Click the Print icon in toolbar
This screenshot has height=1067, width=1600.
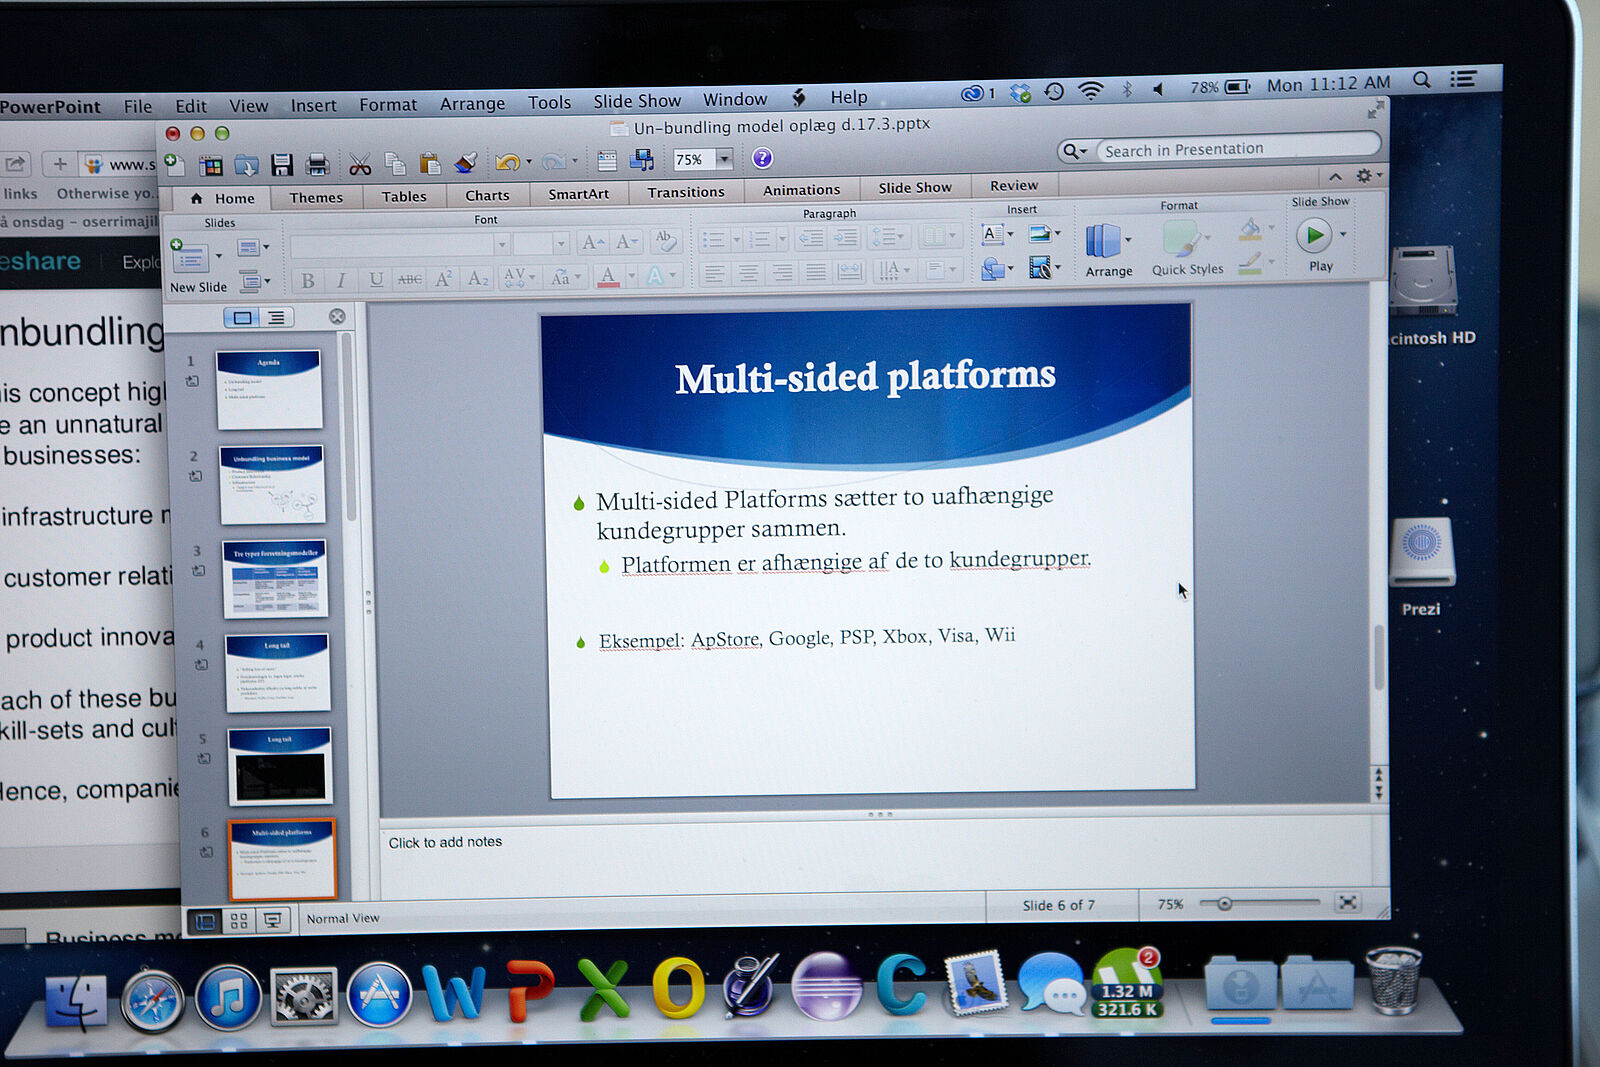[x=318, y=165]
